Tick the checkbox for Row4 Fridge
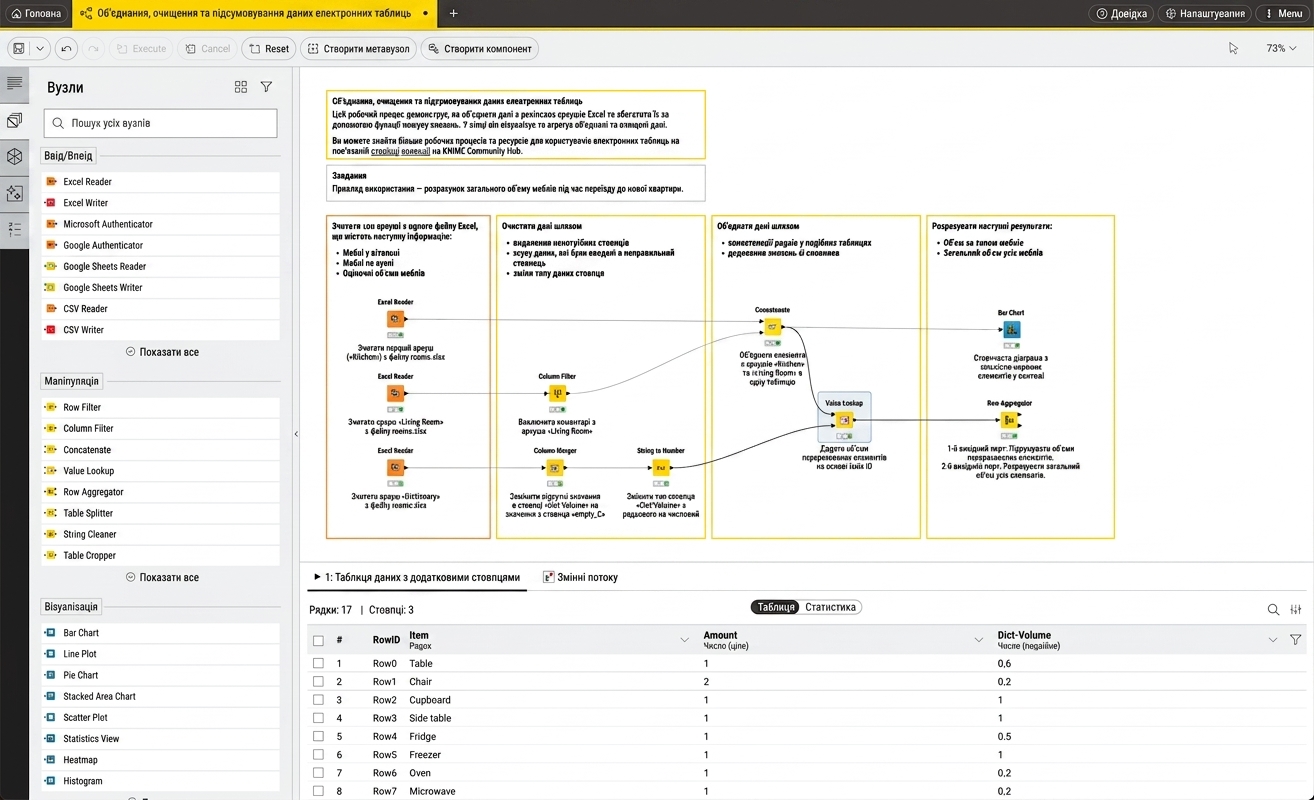The height and width of the screenshot is (800, 1314). click(x=318, y=736)
